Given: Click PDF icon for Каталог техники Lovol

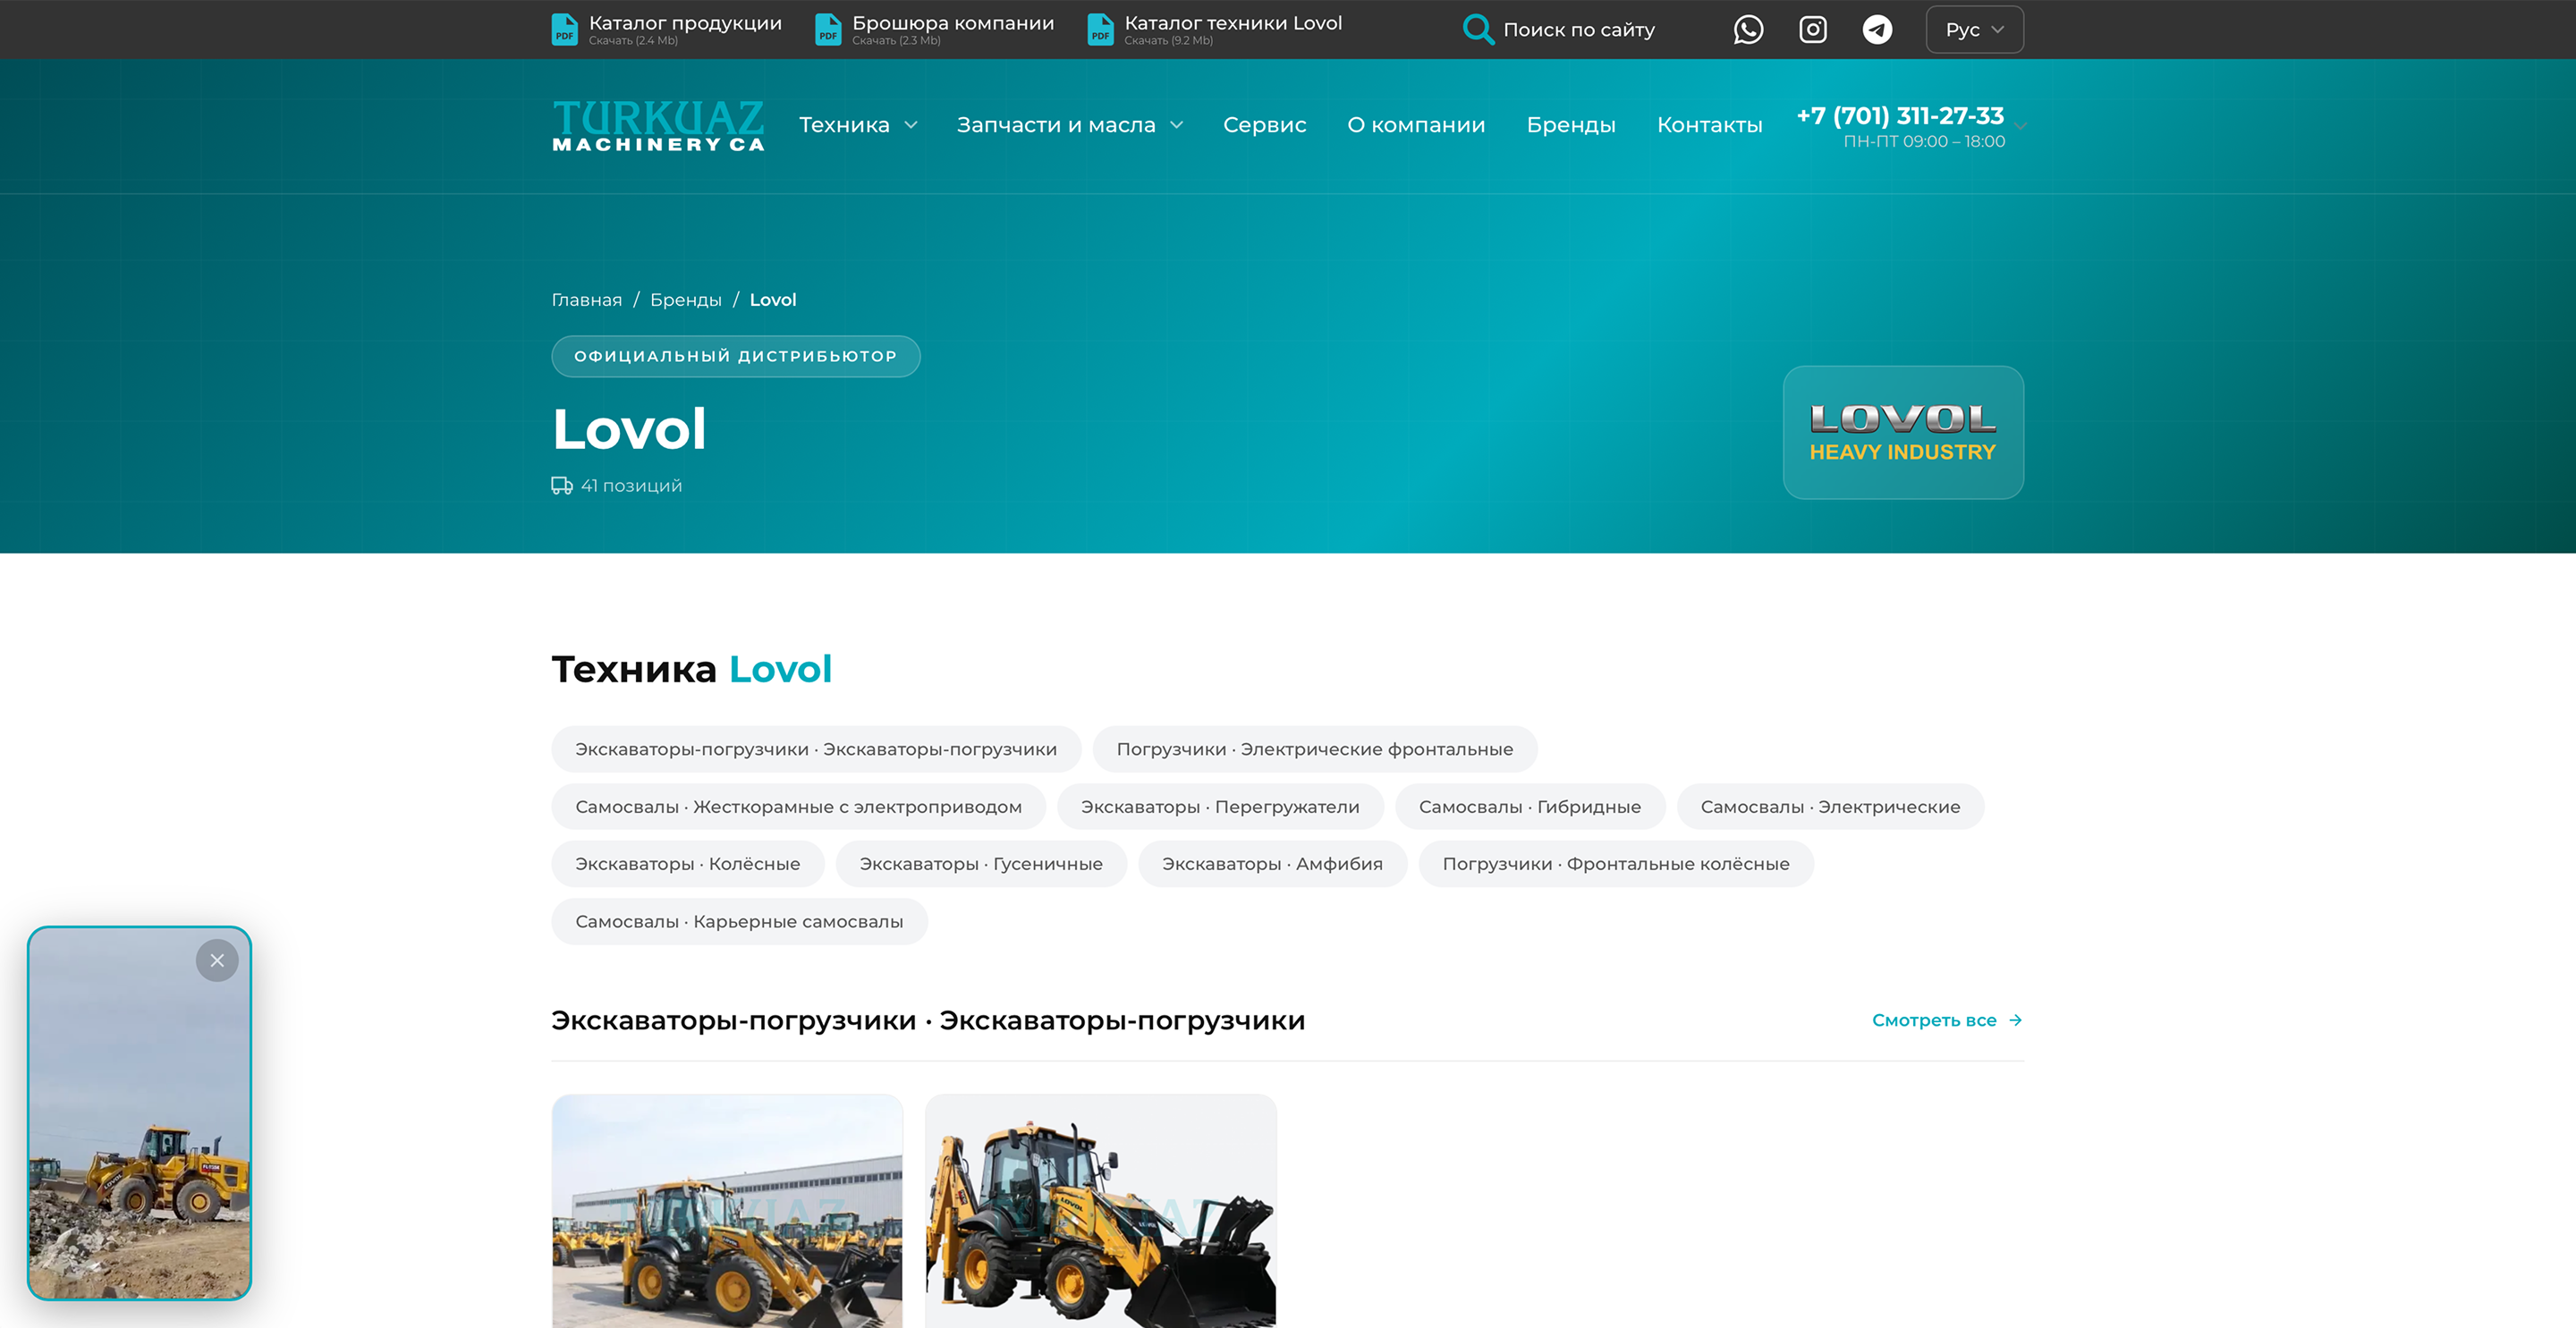Looking at the screenshot, I should [x=1100, y=29].
